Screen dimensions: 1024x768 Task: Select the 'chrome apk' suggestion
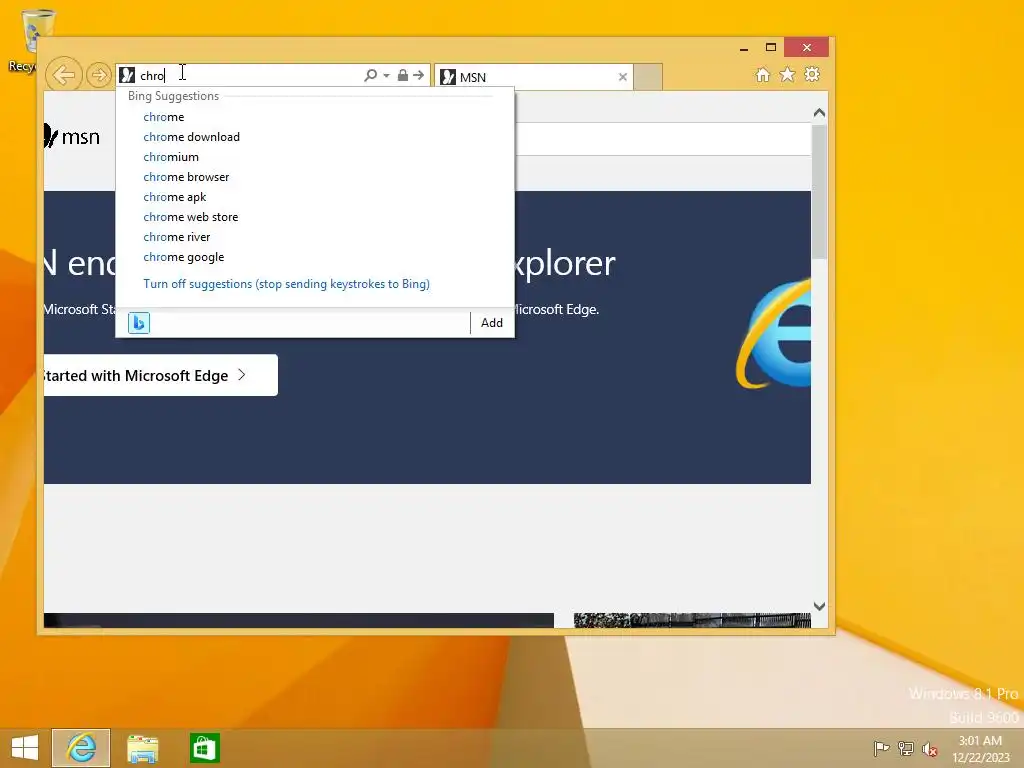(x=315, y=197)
